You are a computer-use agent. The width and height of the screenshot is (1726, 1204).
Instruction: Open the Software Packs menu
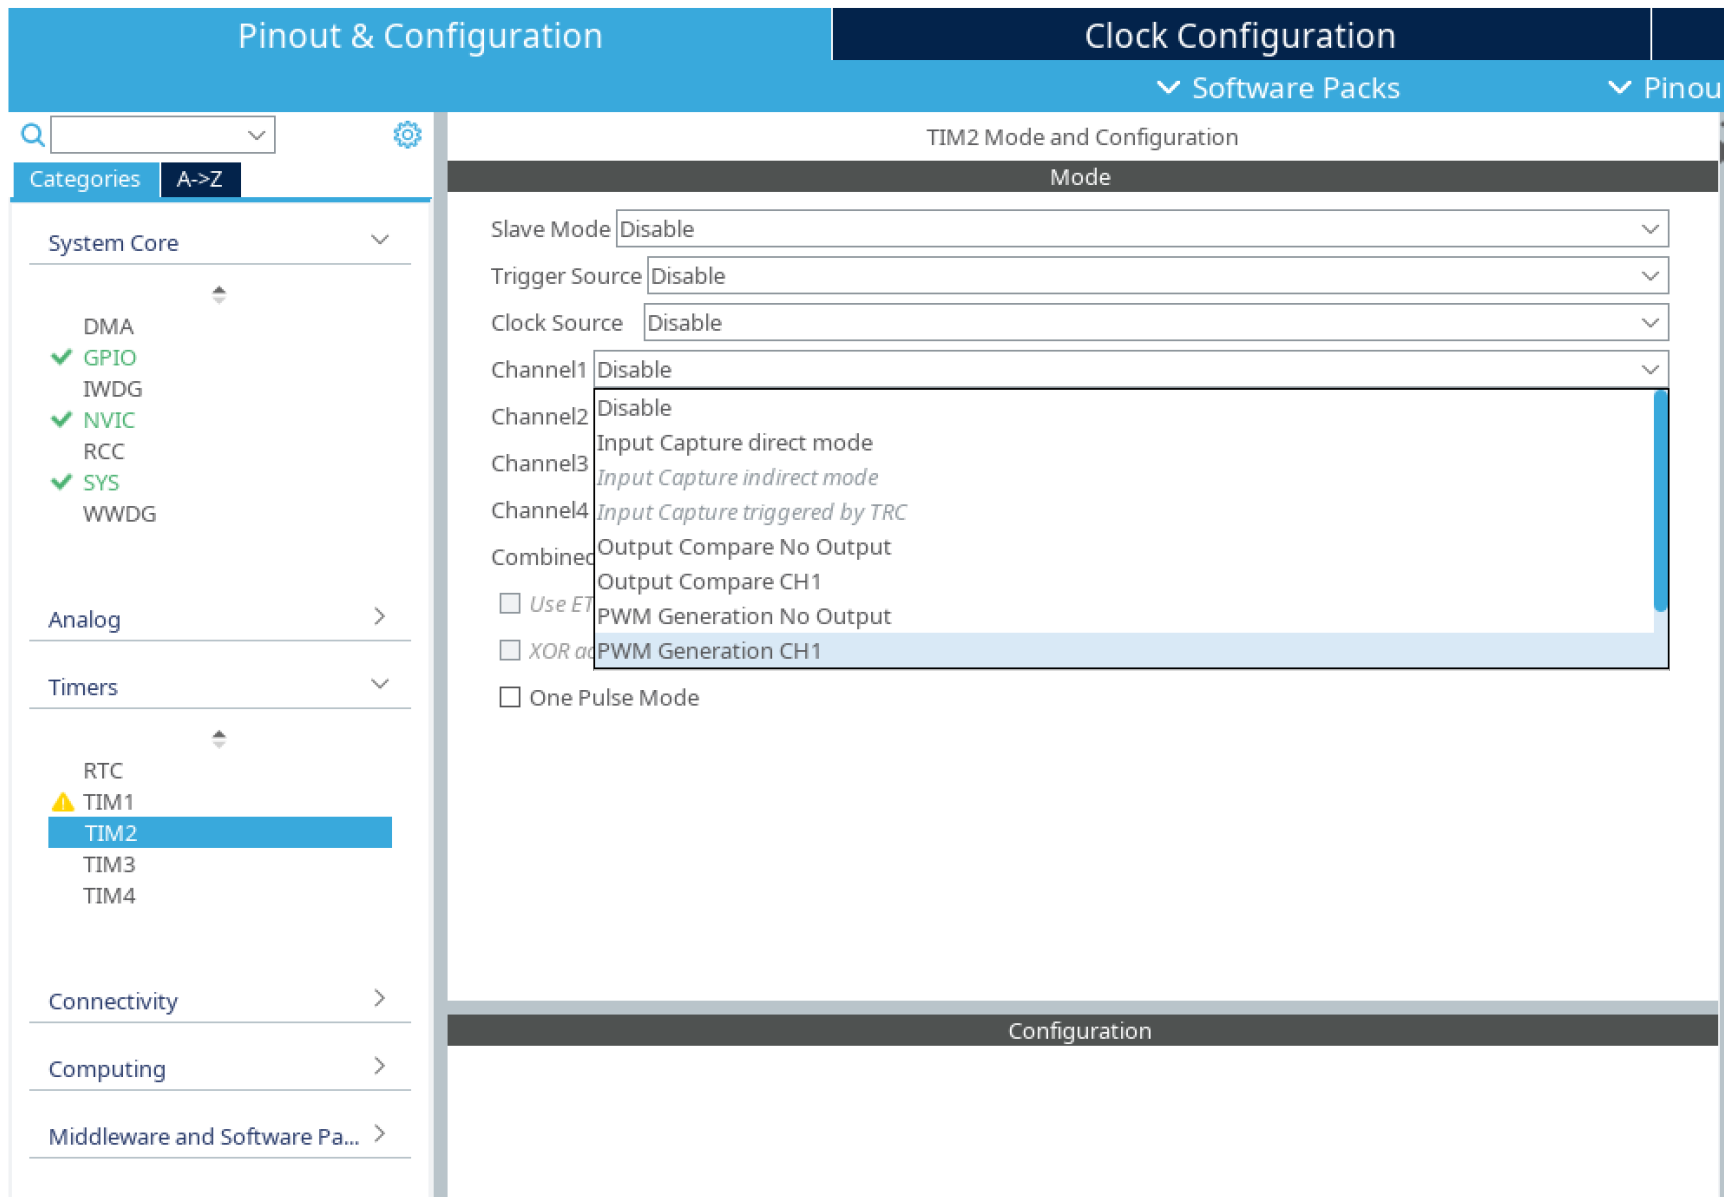[1279, 88]
